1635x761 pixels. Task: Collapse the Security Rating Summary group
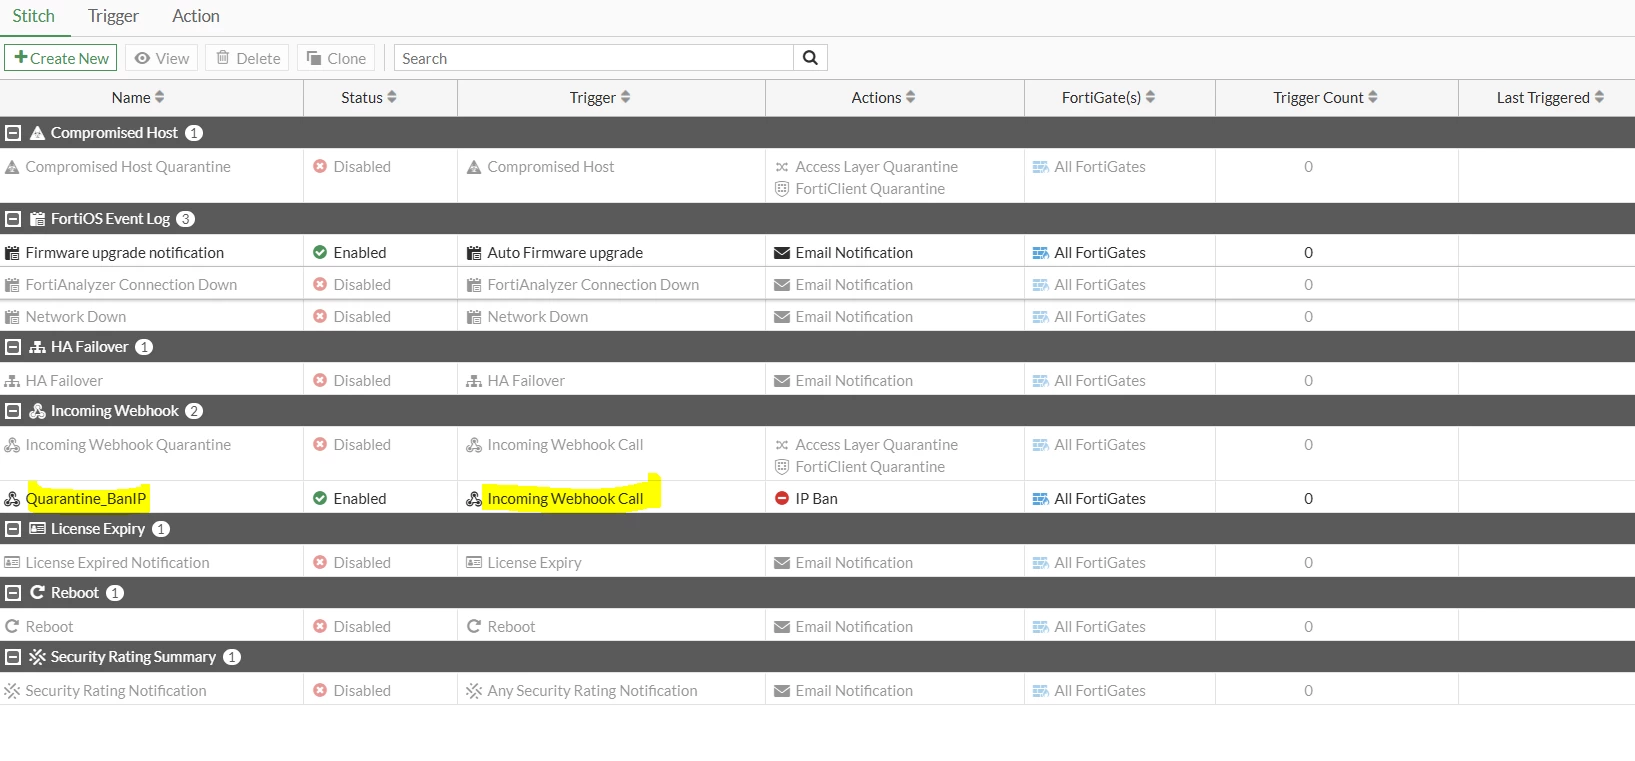(13, 657)
